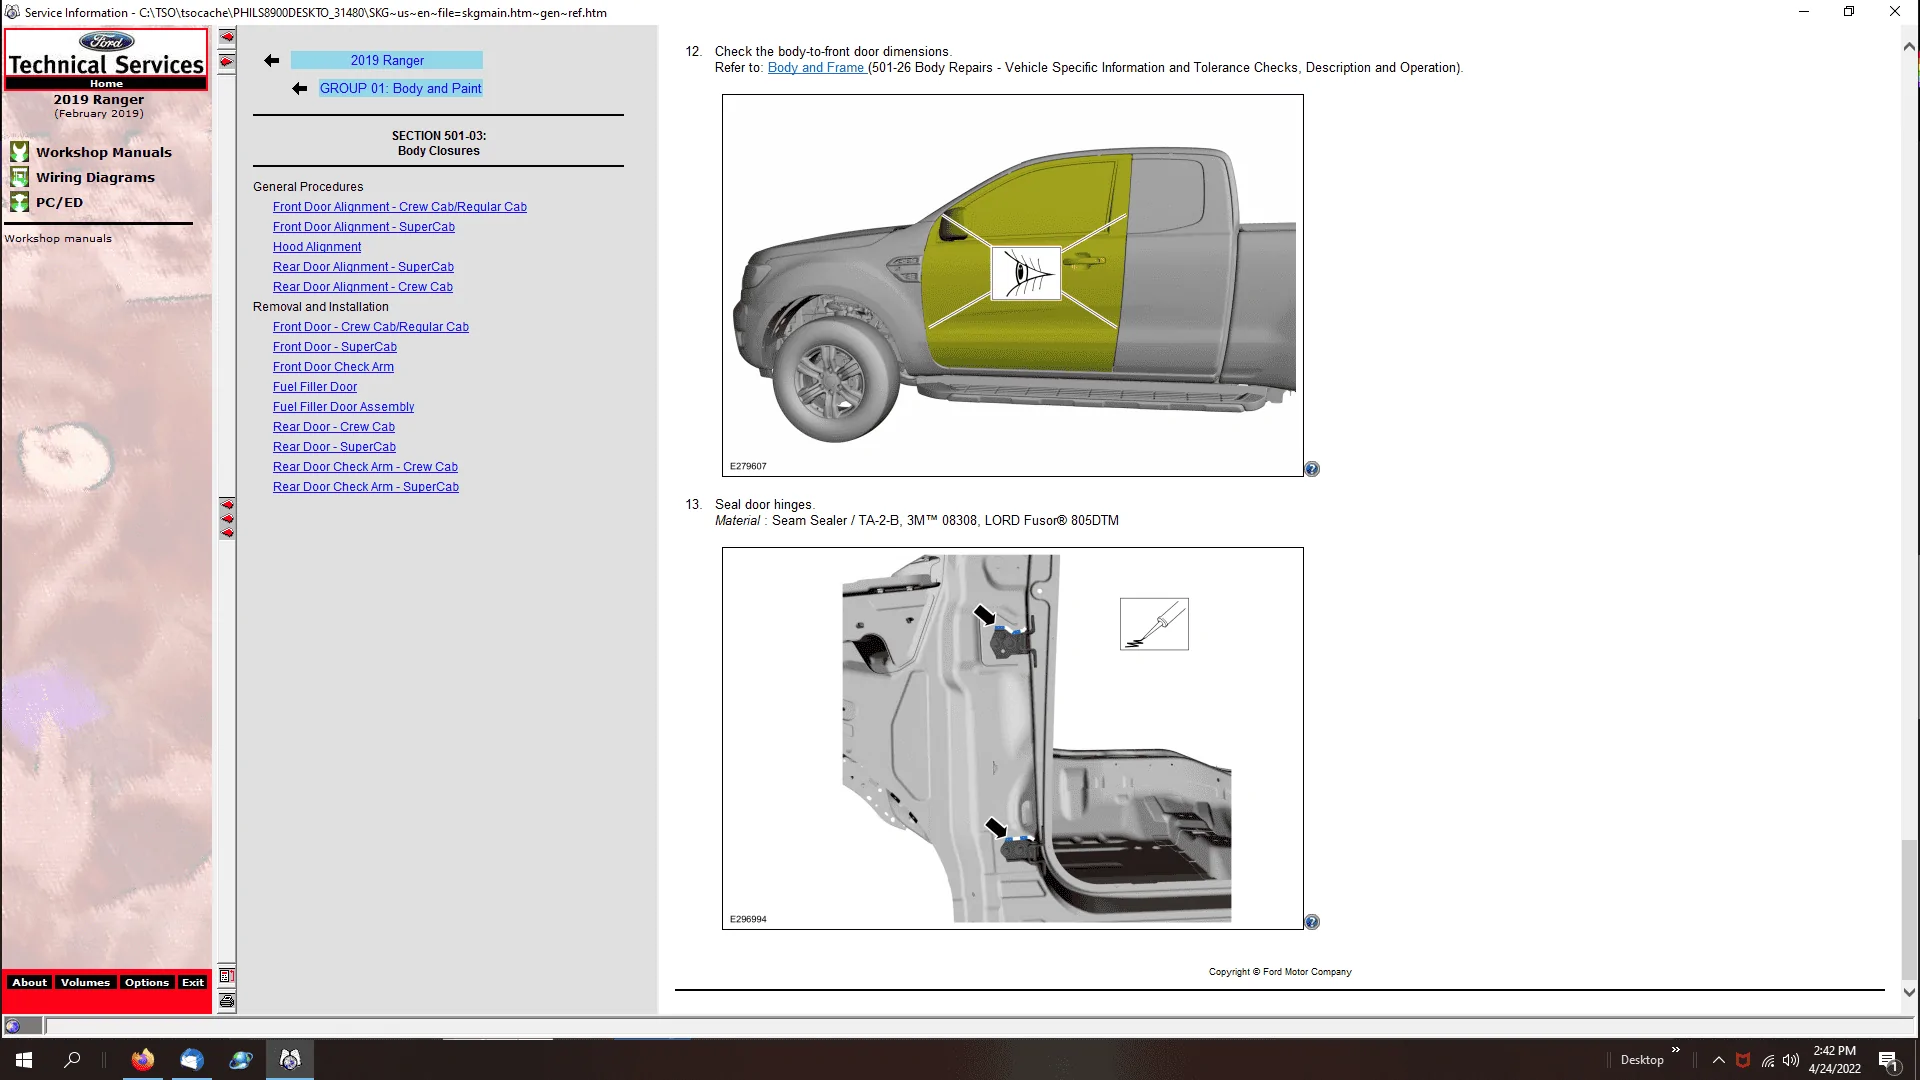Click the McAfee tray icon

coord(1743,1060)
